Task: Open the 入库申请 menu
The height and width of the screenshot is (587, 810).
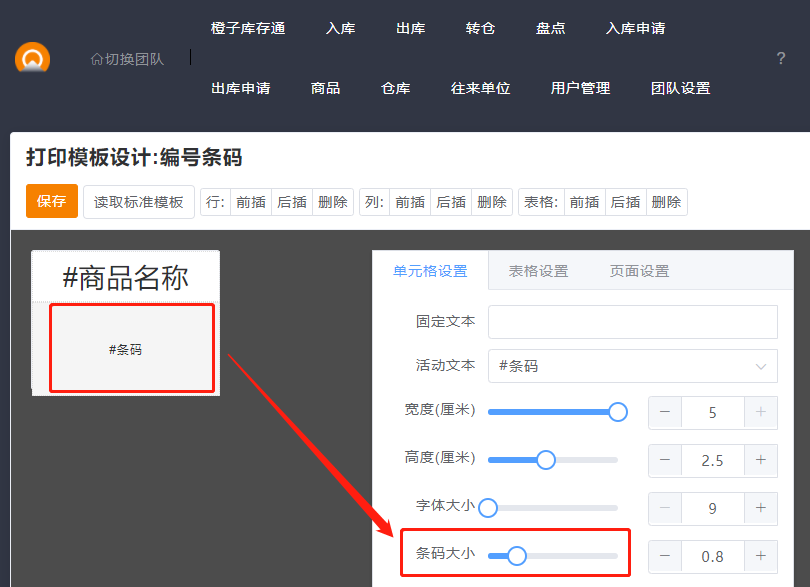Action: click(635, 28)
